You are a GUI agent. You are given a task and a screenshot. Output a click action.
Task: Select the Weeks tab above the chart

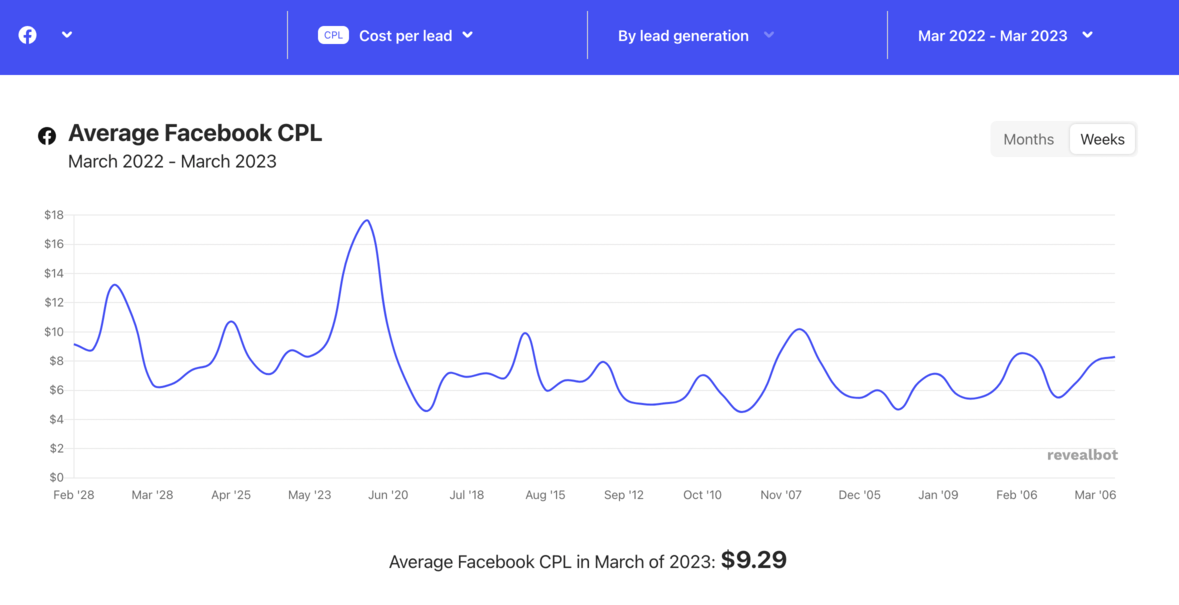tap(1102, 139)
